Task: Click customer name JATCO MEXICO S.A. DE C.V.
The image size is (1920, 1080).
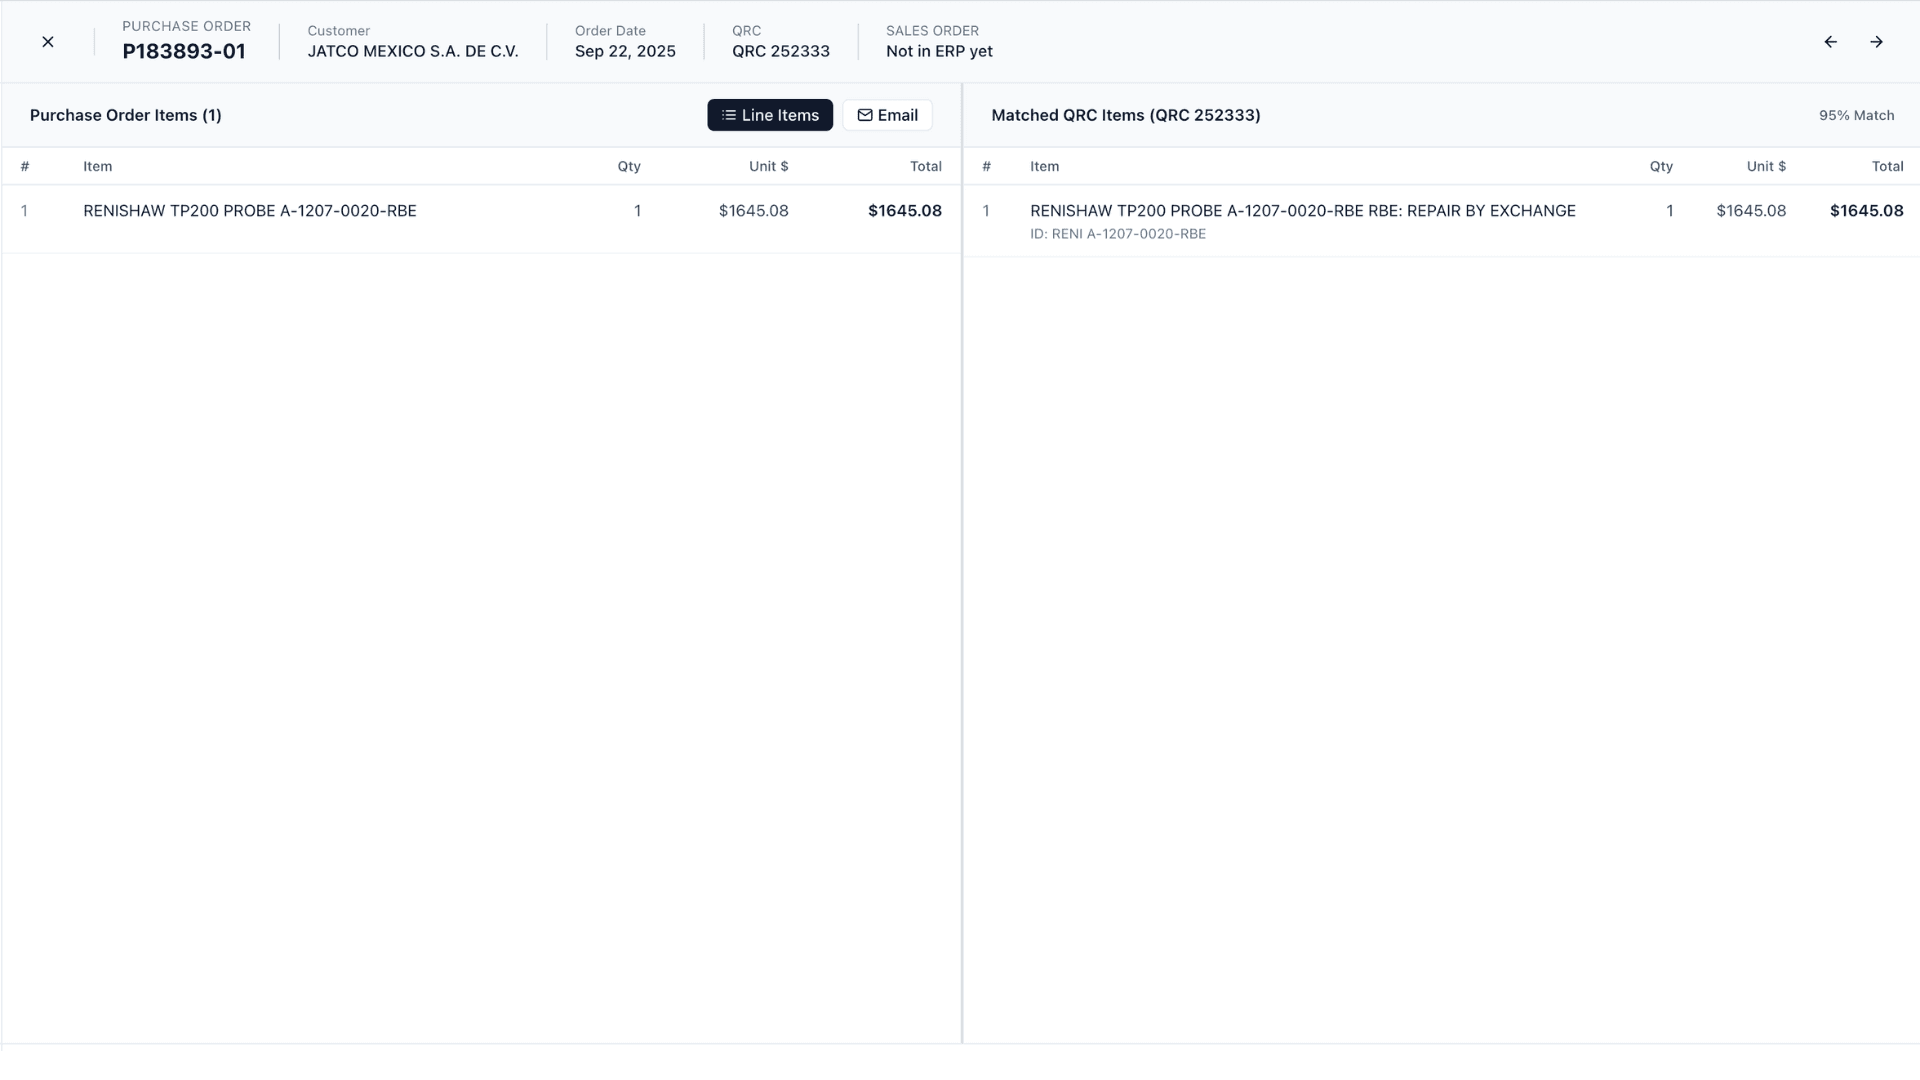Action: tap(412, 51)
